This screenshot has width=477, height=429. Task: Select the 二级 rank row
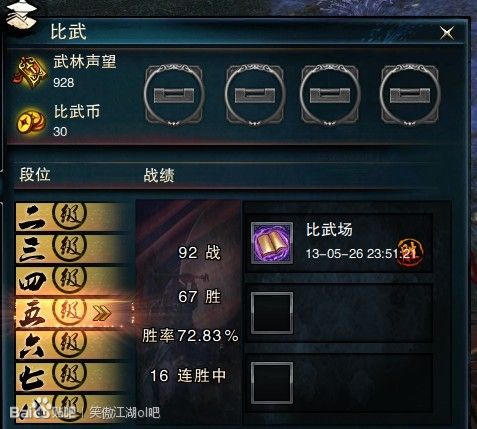pyautogui.click(x=72, y=217)
